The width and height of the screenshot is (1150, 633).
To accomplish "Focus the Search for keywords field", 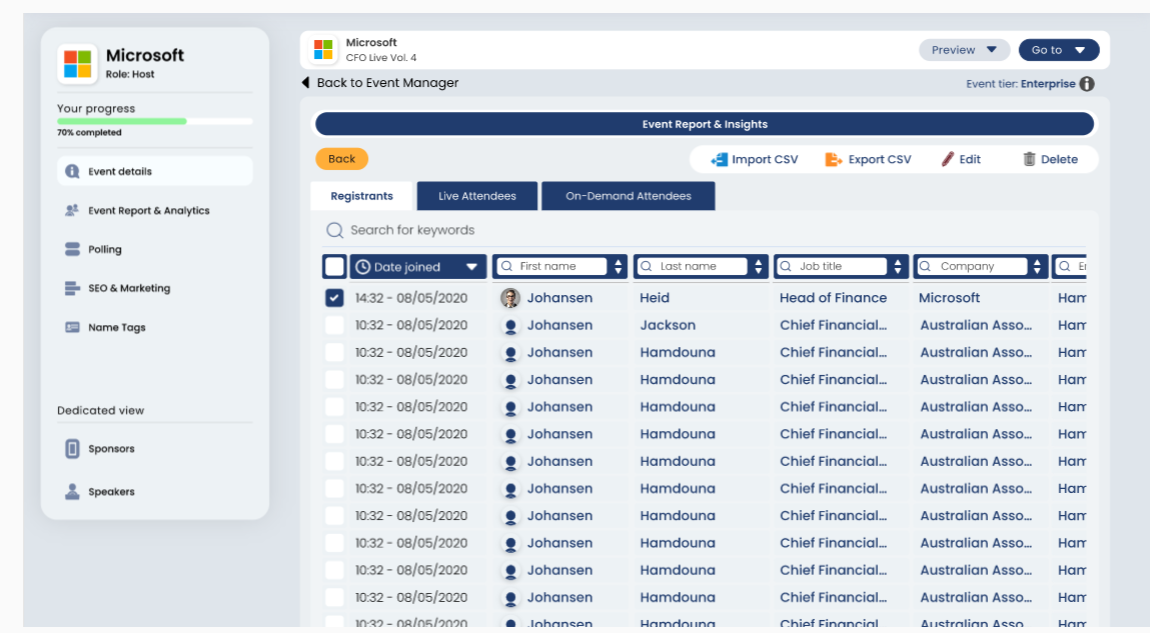I will [x=704, y=230].
